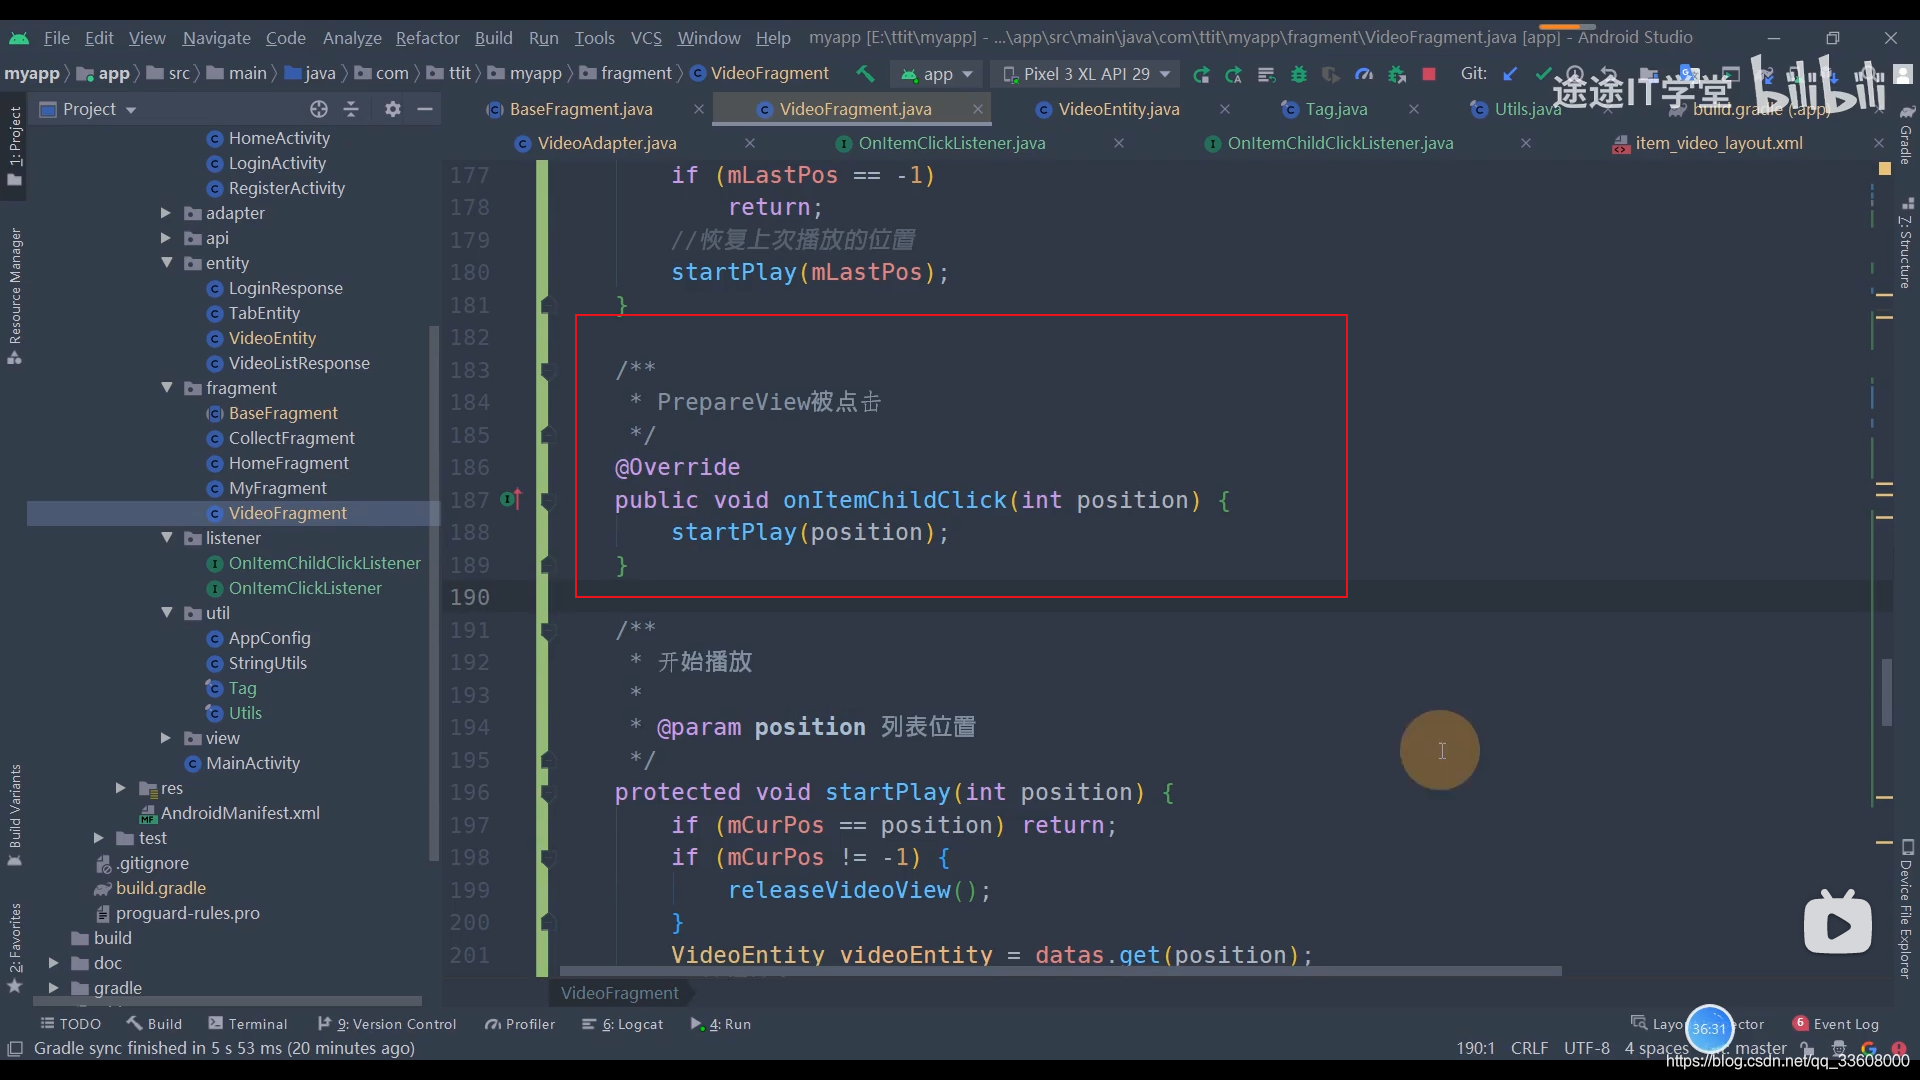Toggle the Build Variants tool window

click(x=15, y=815)
